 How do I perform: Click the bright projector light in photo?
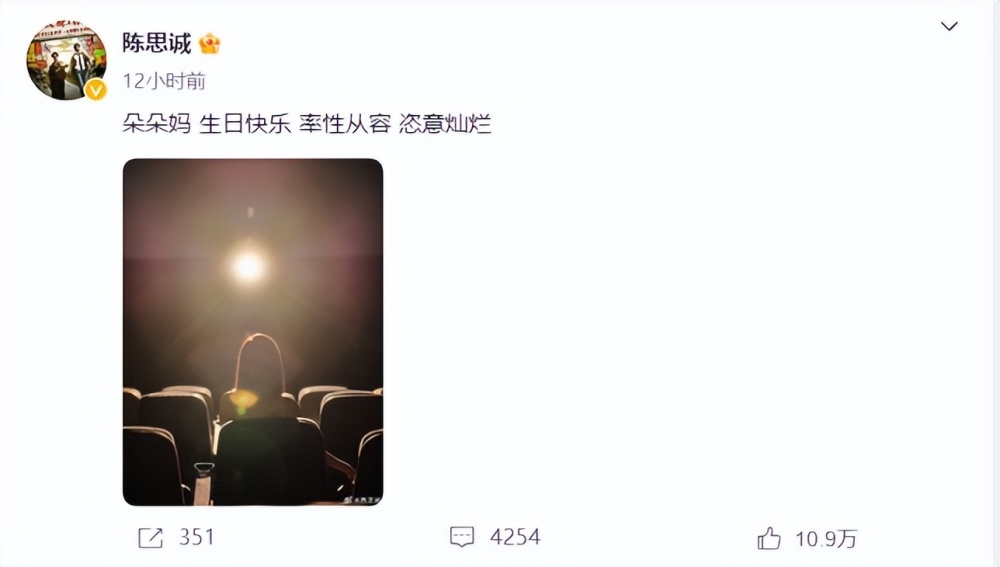[x=248, y=266]
